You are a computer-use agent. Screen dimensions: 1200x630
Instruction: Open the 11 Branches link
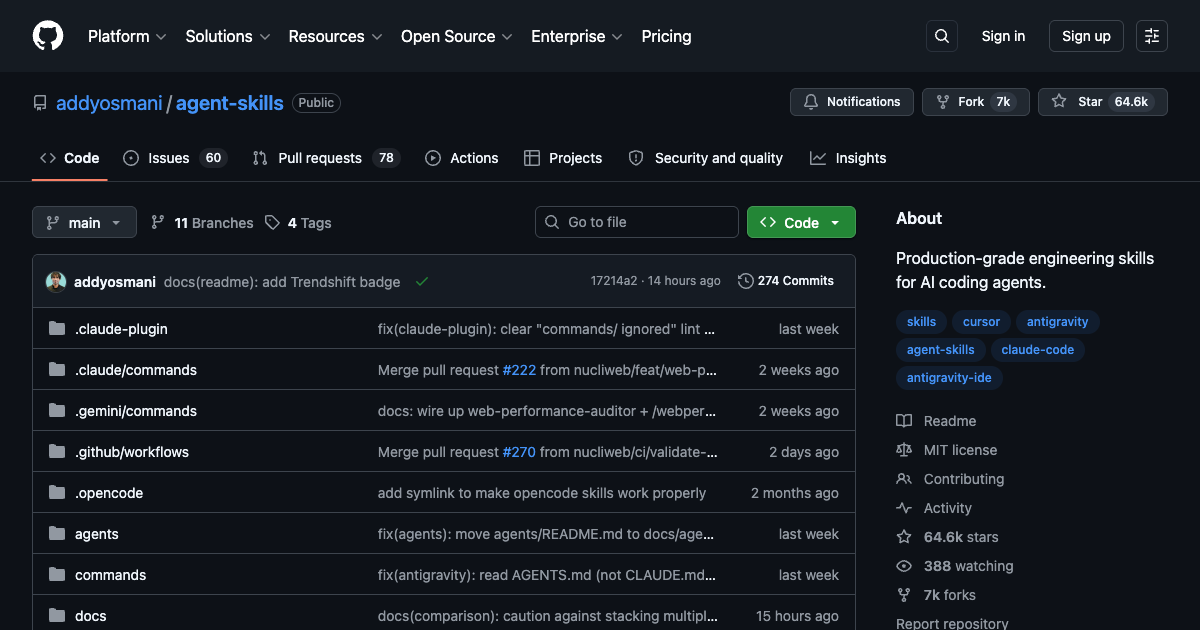(202, 223)
